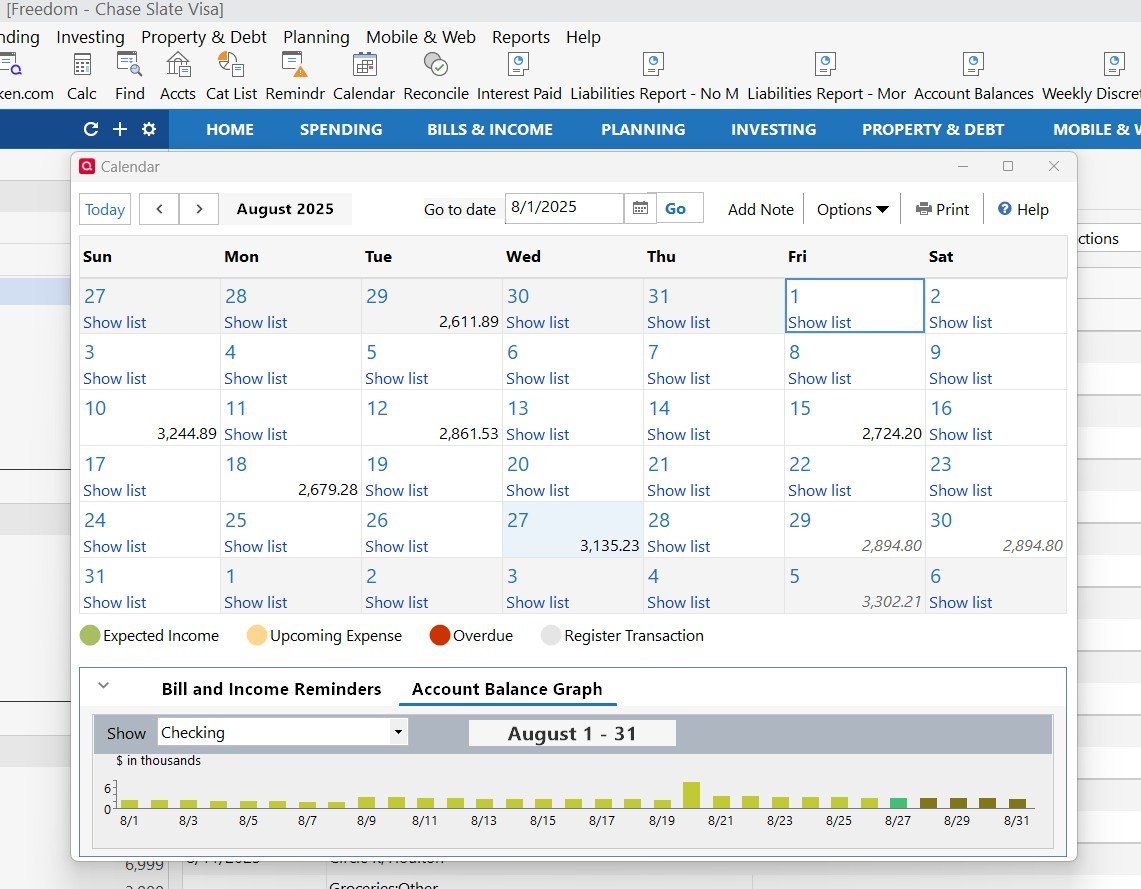Click the Upcoming Expense legend circle
This screenshot has height=889, width=1141.
257,635
